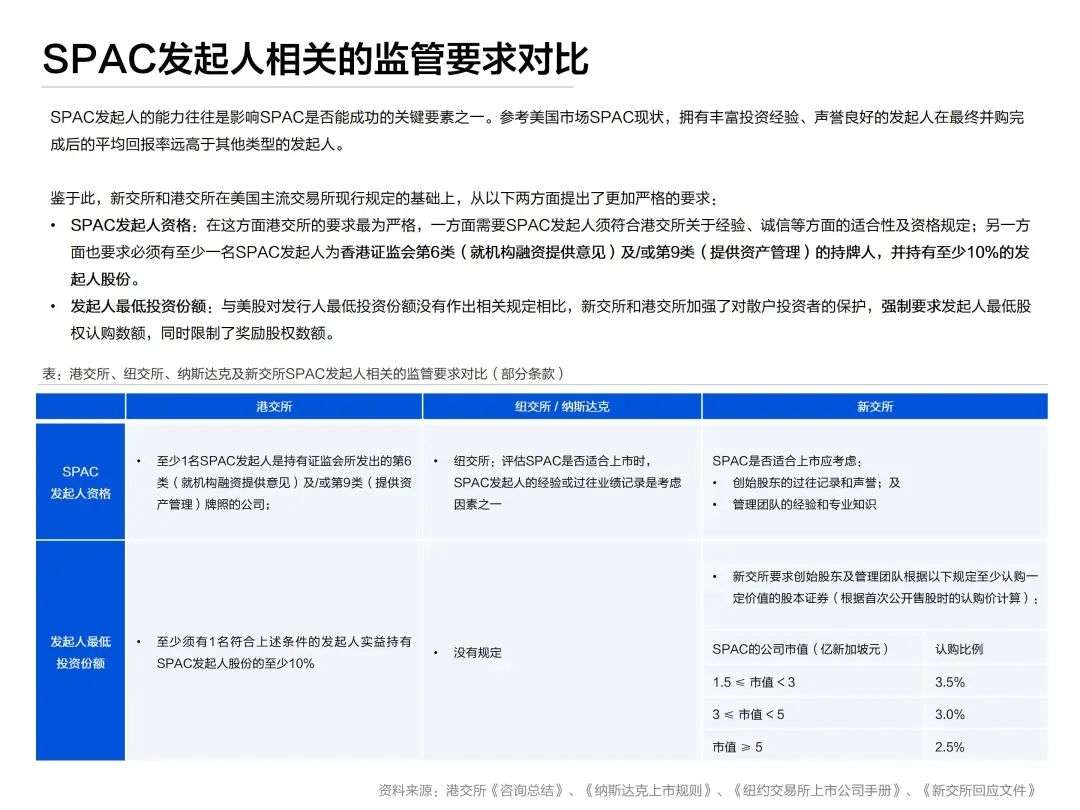Select the 新交所 column header
Viewport: 1080px width, 810px height.
875,406
